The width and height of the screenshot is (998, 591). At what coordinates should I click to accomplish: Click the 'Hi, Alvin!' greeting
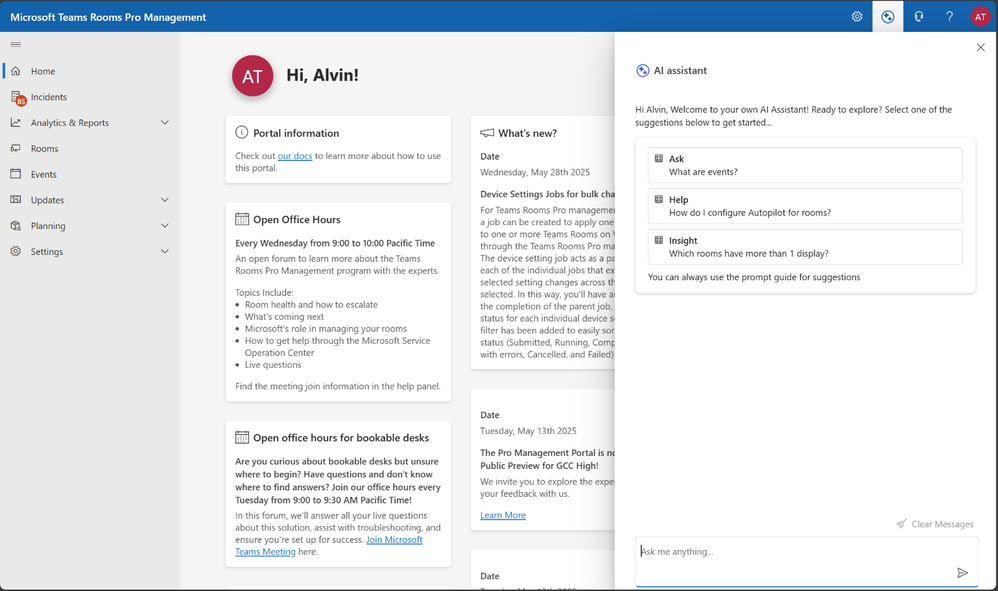pos(322,75)
